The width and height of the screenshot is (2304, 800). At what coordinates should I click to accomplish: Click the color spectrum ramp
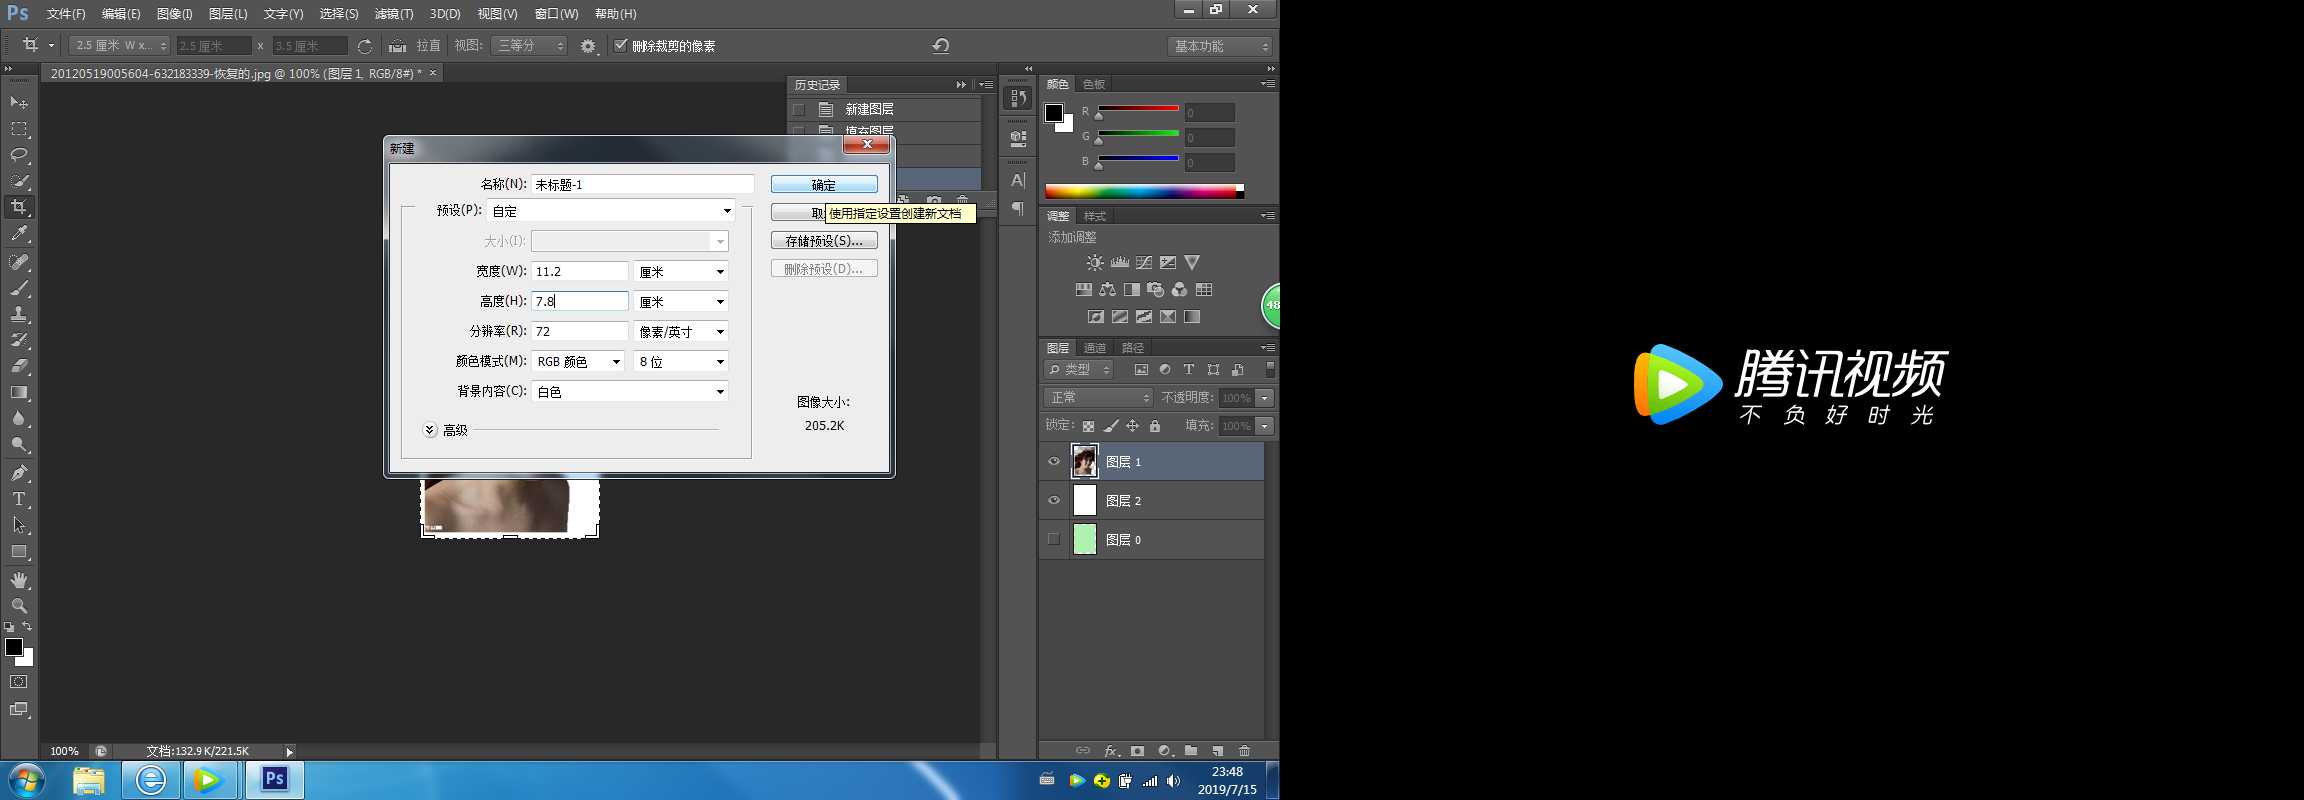coord(1144,191)
